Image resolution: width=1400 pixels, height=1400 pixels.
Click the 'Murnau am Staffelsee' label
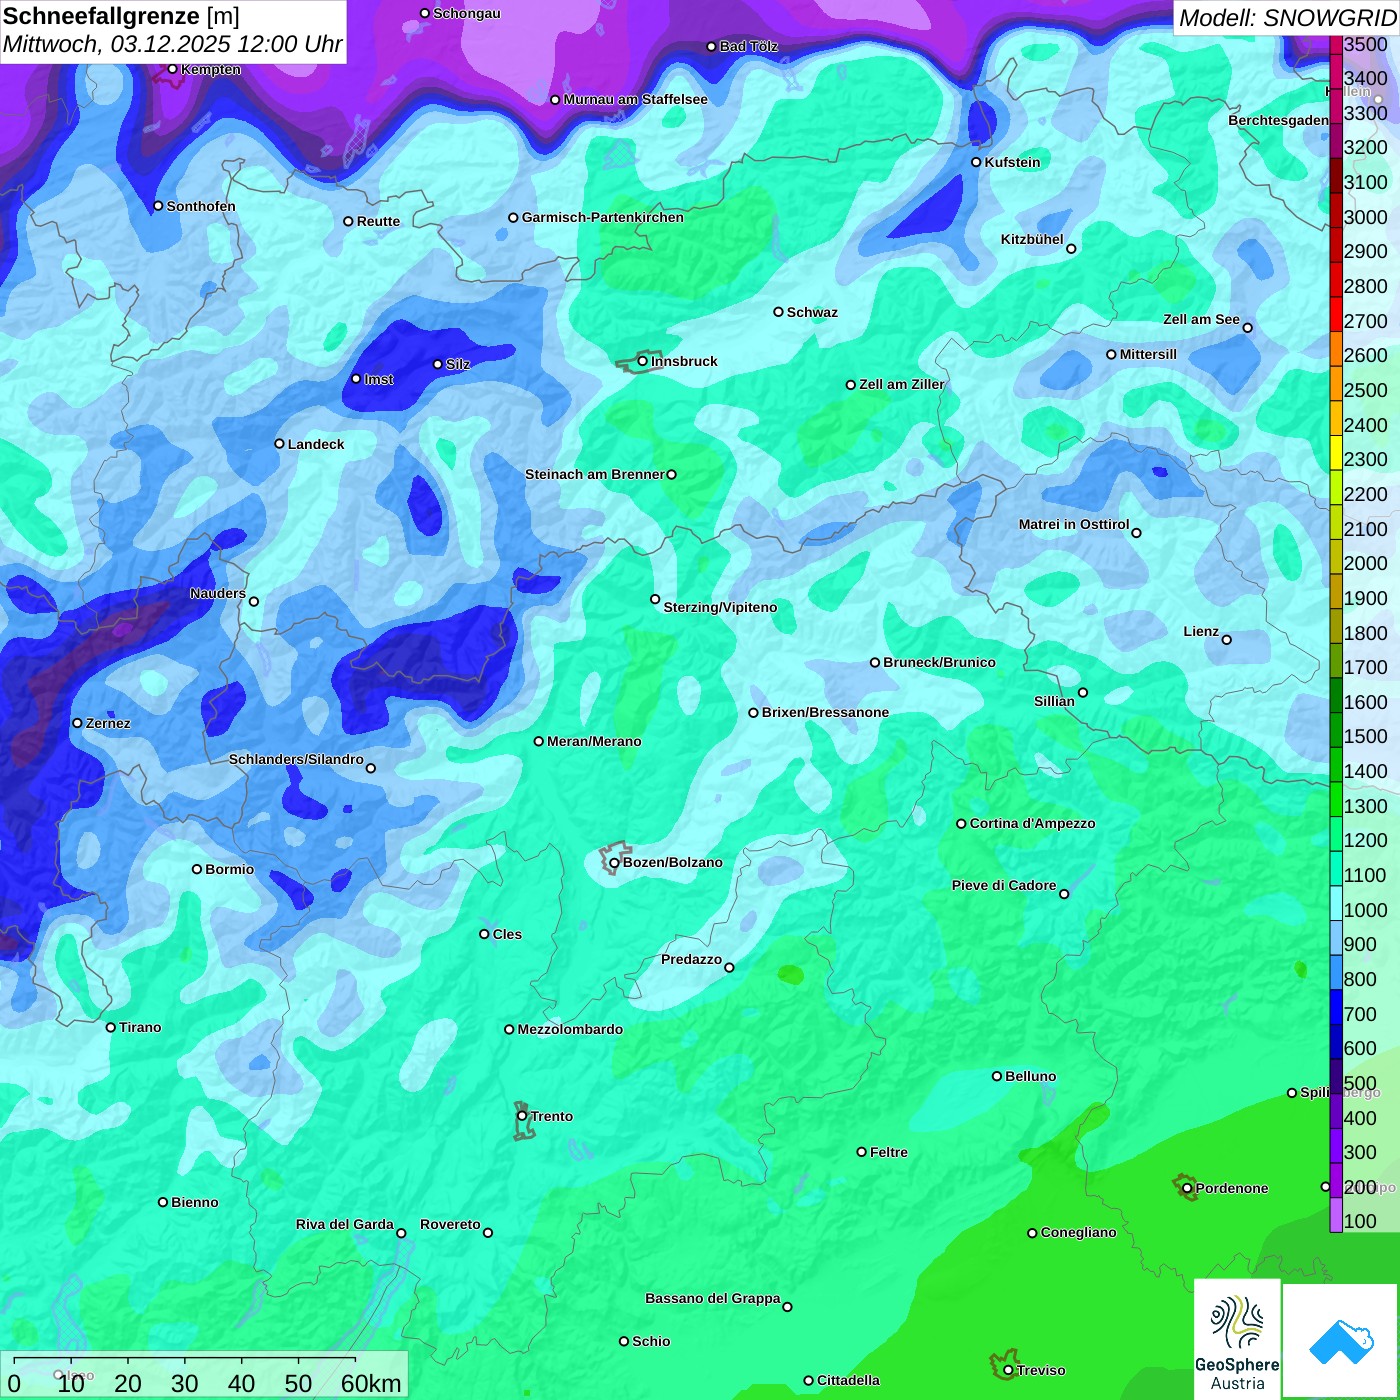635,99
